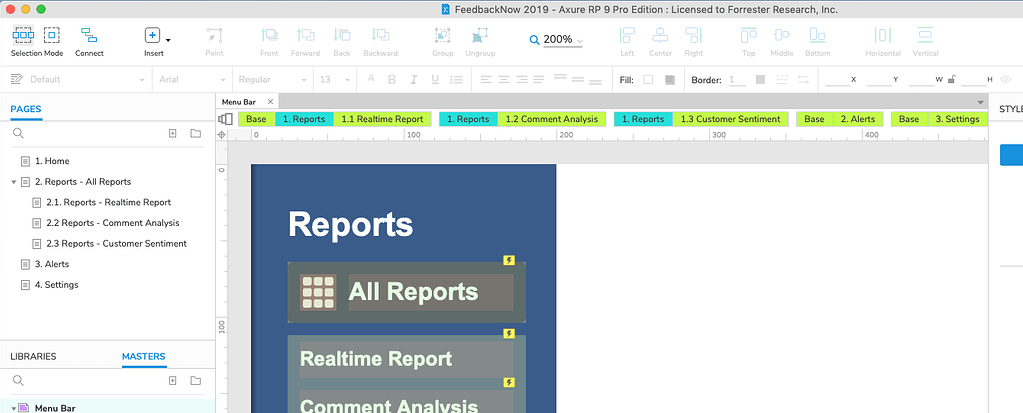The image size is (1023, 413).
Task: Open the canvas tab list dropdown
Action: tap(980, 102)
